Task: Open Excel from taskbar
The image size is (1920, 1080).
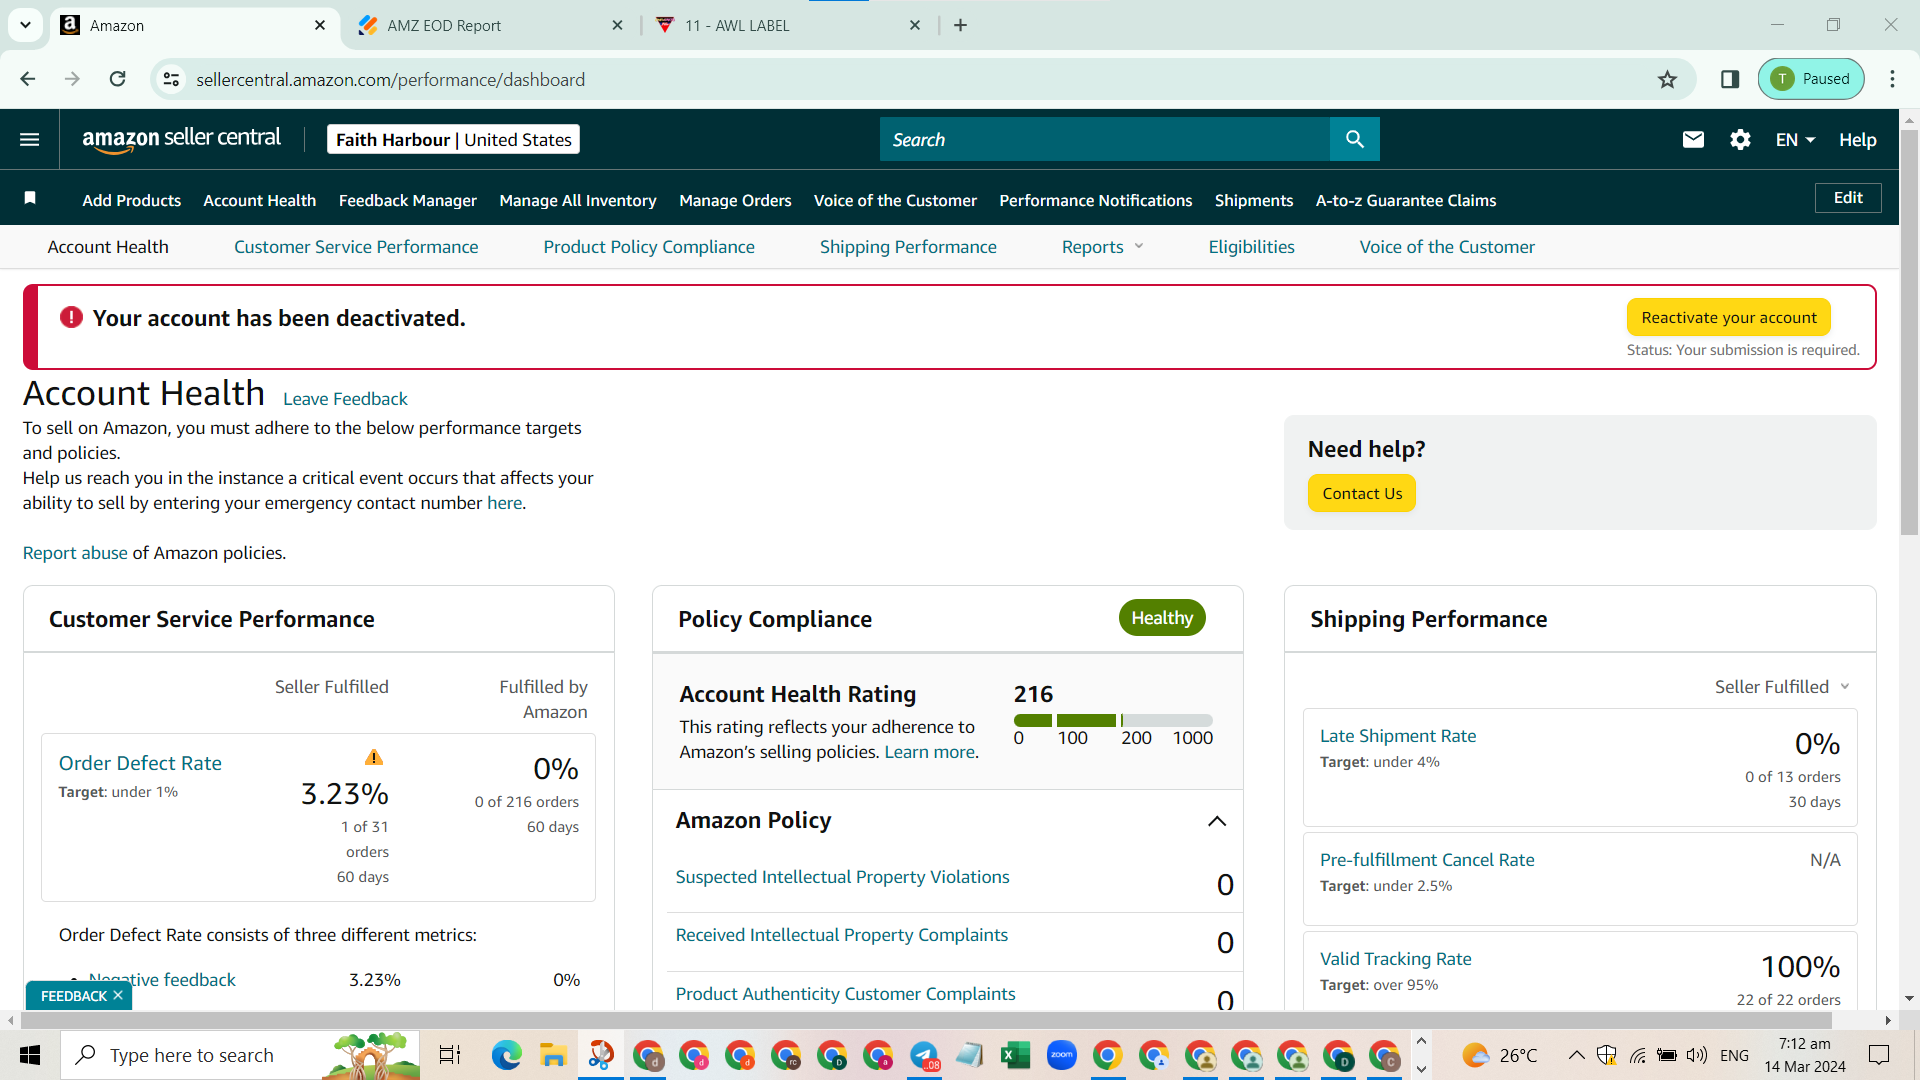Action: (x=1015, y=1055)
